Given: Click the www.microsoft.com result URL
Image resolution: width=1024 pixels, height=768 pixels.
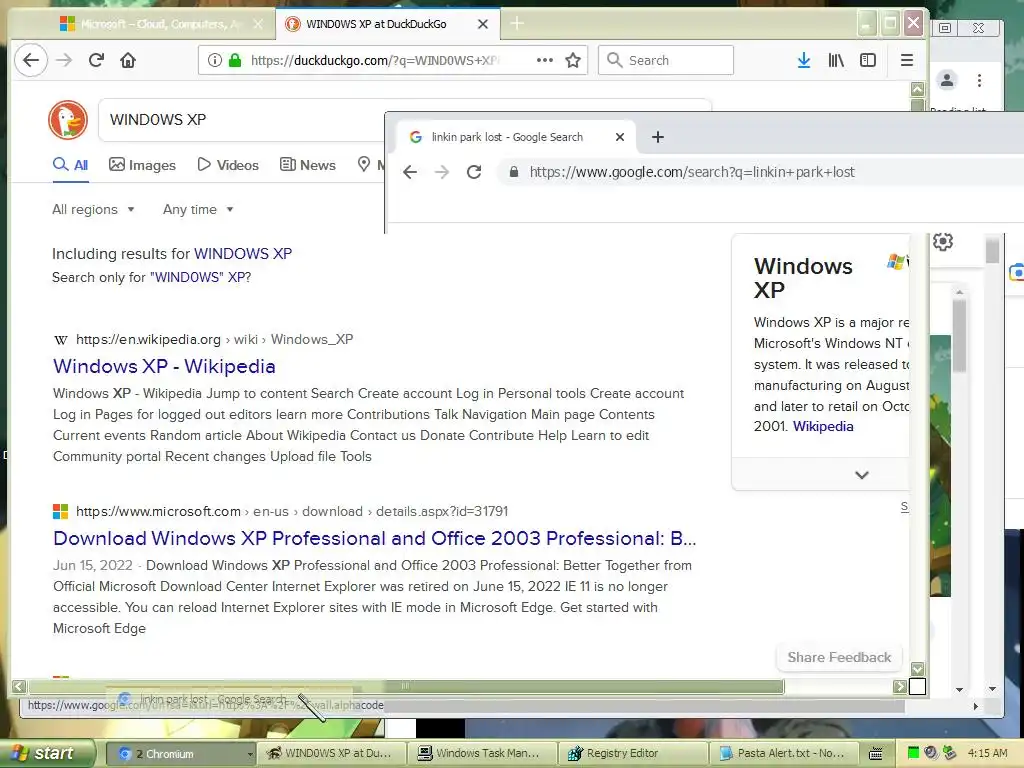Looking at the screenshot, I should click(292, 511).
